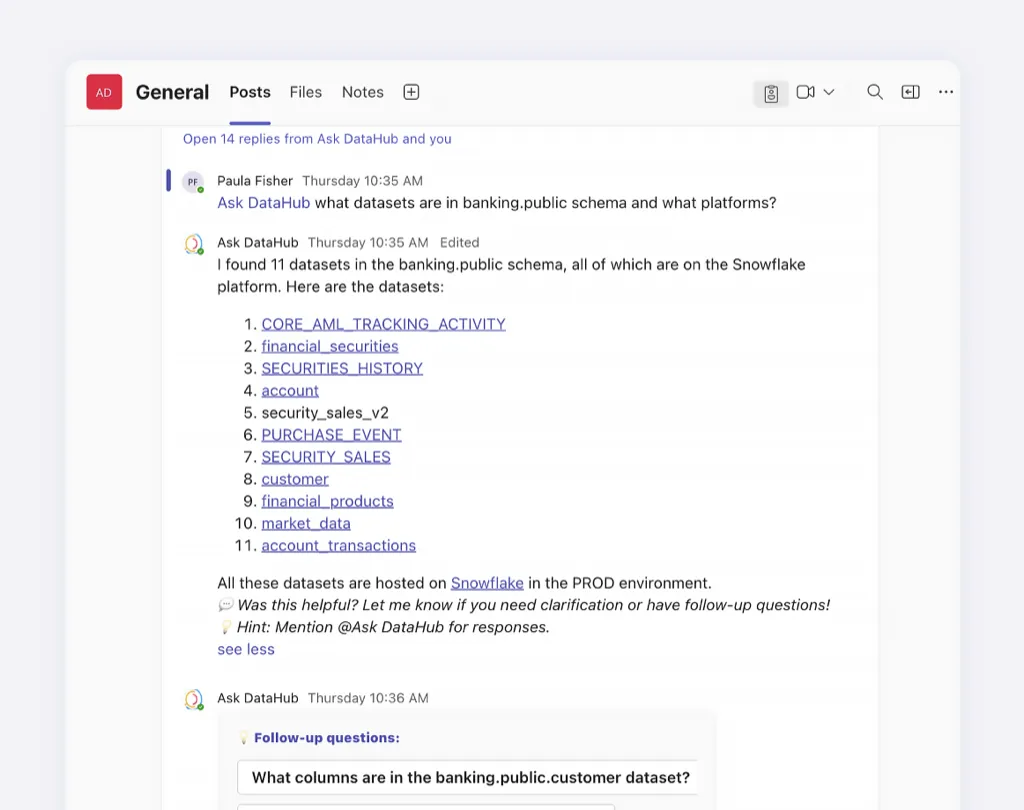The width and height of the screenshot is (1024, 810).
Task: Click the red AD team avatar icon
Action: pos(104,92)
